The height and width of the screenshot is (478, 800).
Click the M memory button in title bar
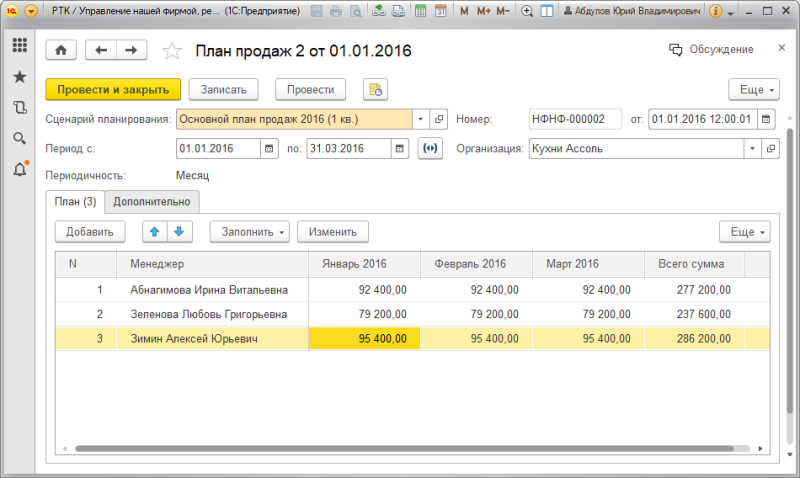(464, 11)
